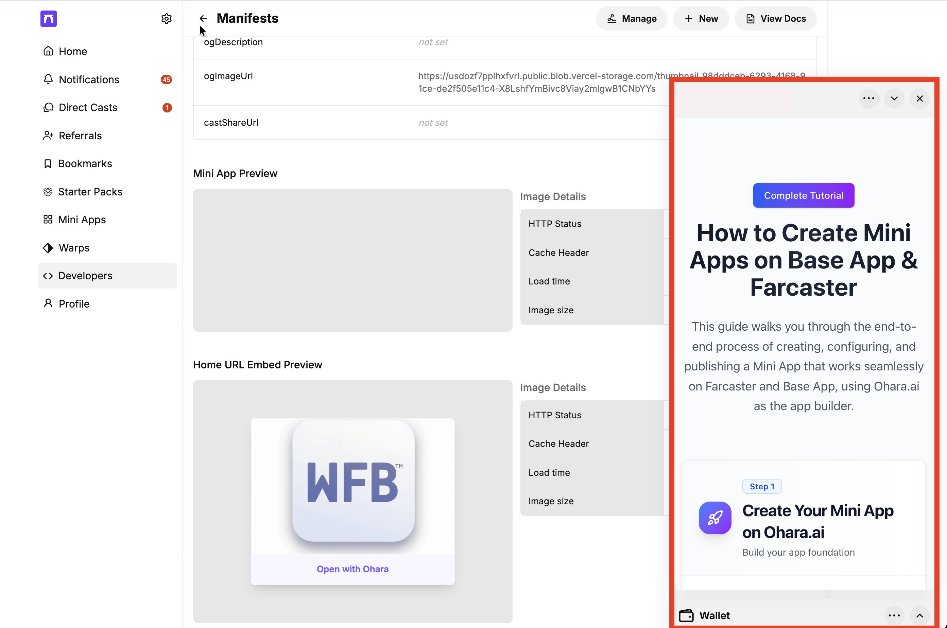Click the Home house icon
The image size is (947, 628).
[48, 51]
